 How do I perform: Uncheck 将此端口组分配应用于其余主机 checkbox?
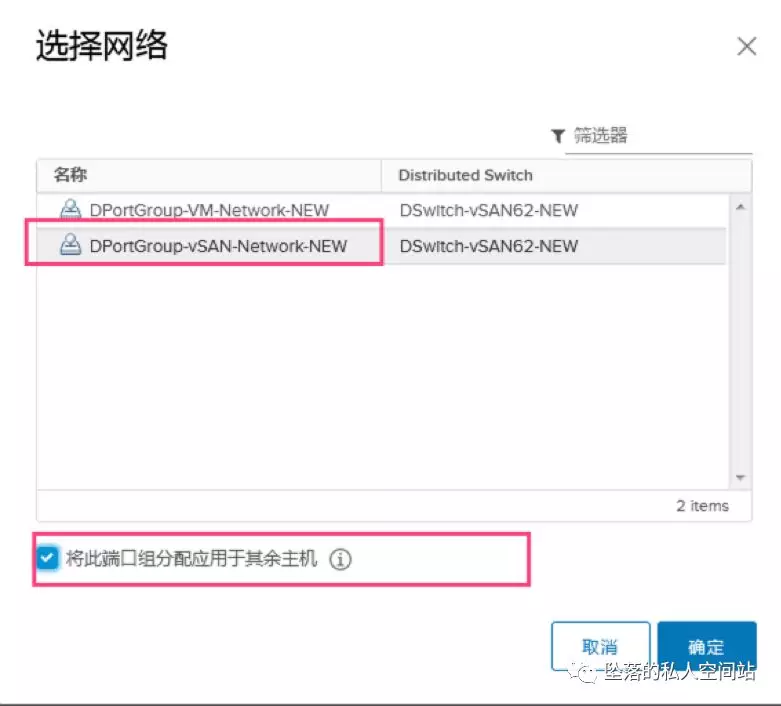point(47,558)
